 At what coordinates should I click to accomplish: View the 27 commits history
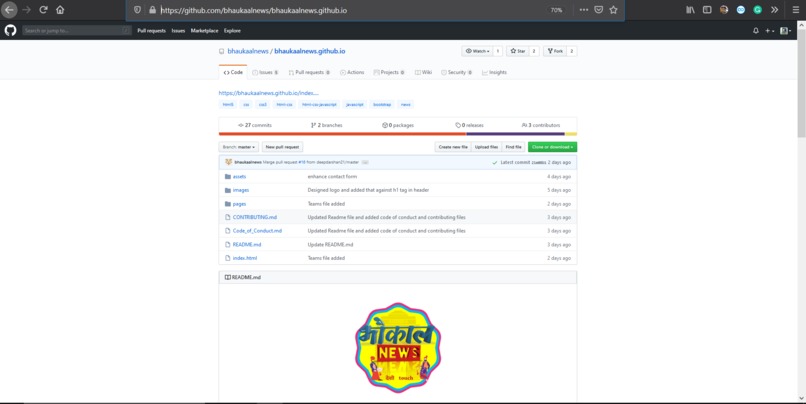(255, 125)
